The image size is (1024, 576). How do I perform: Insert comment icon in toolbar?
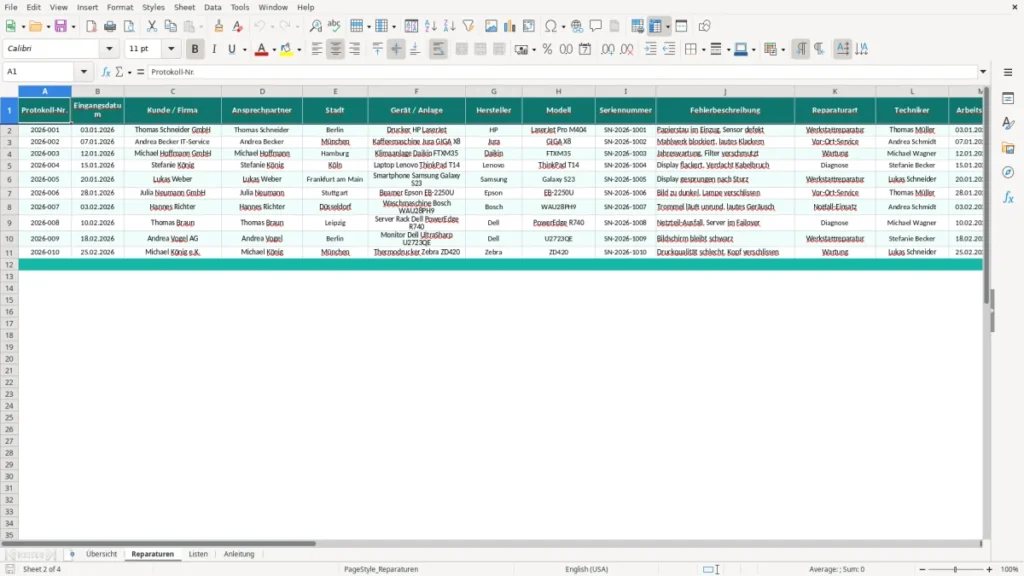(x=596, y=26)
